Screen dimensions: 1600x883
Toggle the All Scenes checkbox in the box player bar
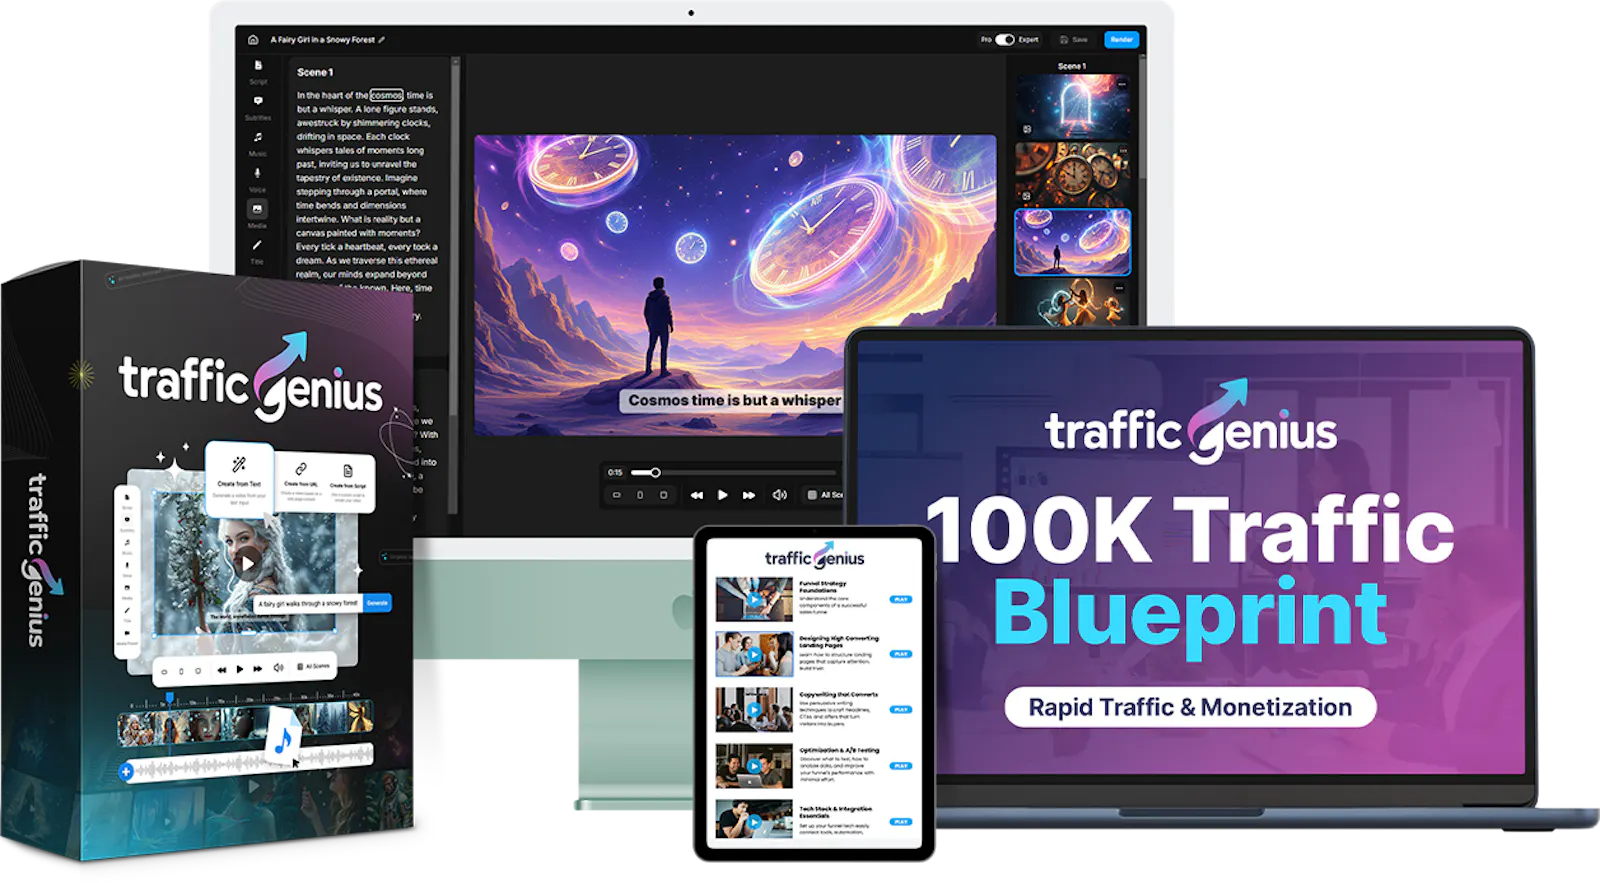point(300,666)
